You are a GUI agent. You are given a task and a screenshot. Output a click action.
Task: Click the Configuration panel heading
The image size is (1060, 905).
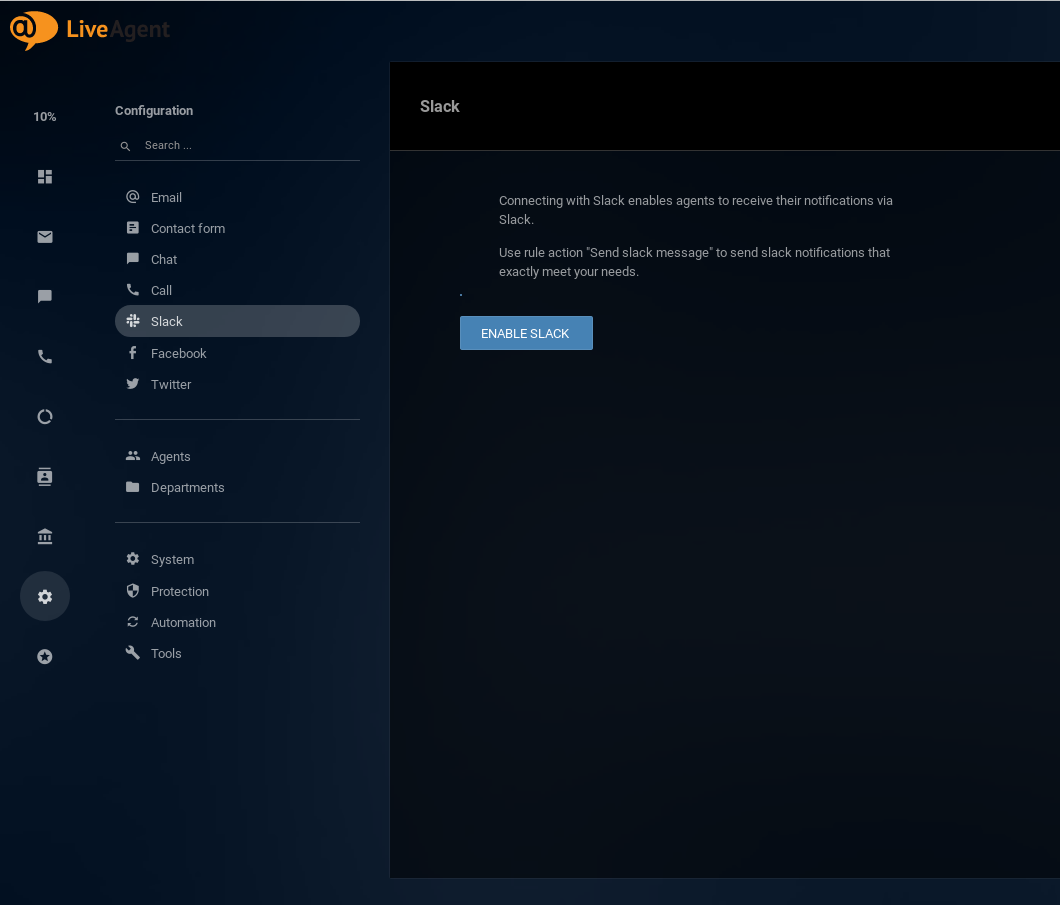[154, 111]
